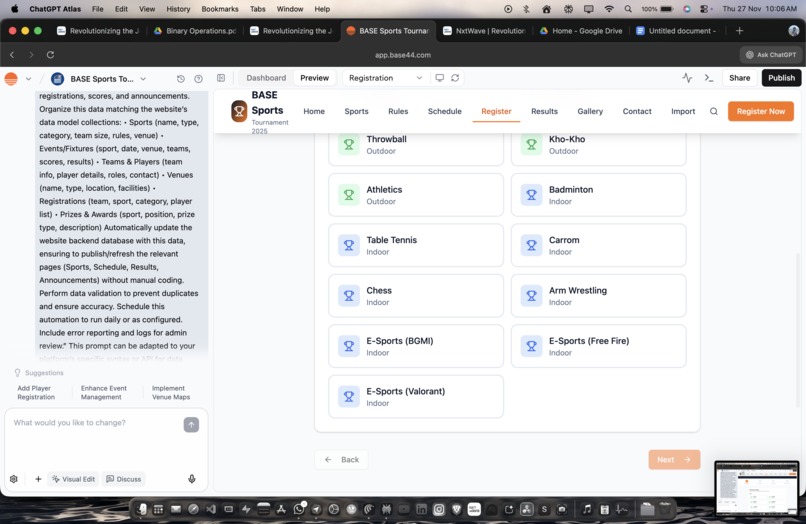806x524 pixels.
Task: Open Instagram from the dock
Action: pyautogui.click(x=438, y=509)
